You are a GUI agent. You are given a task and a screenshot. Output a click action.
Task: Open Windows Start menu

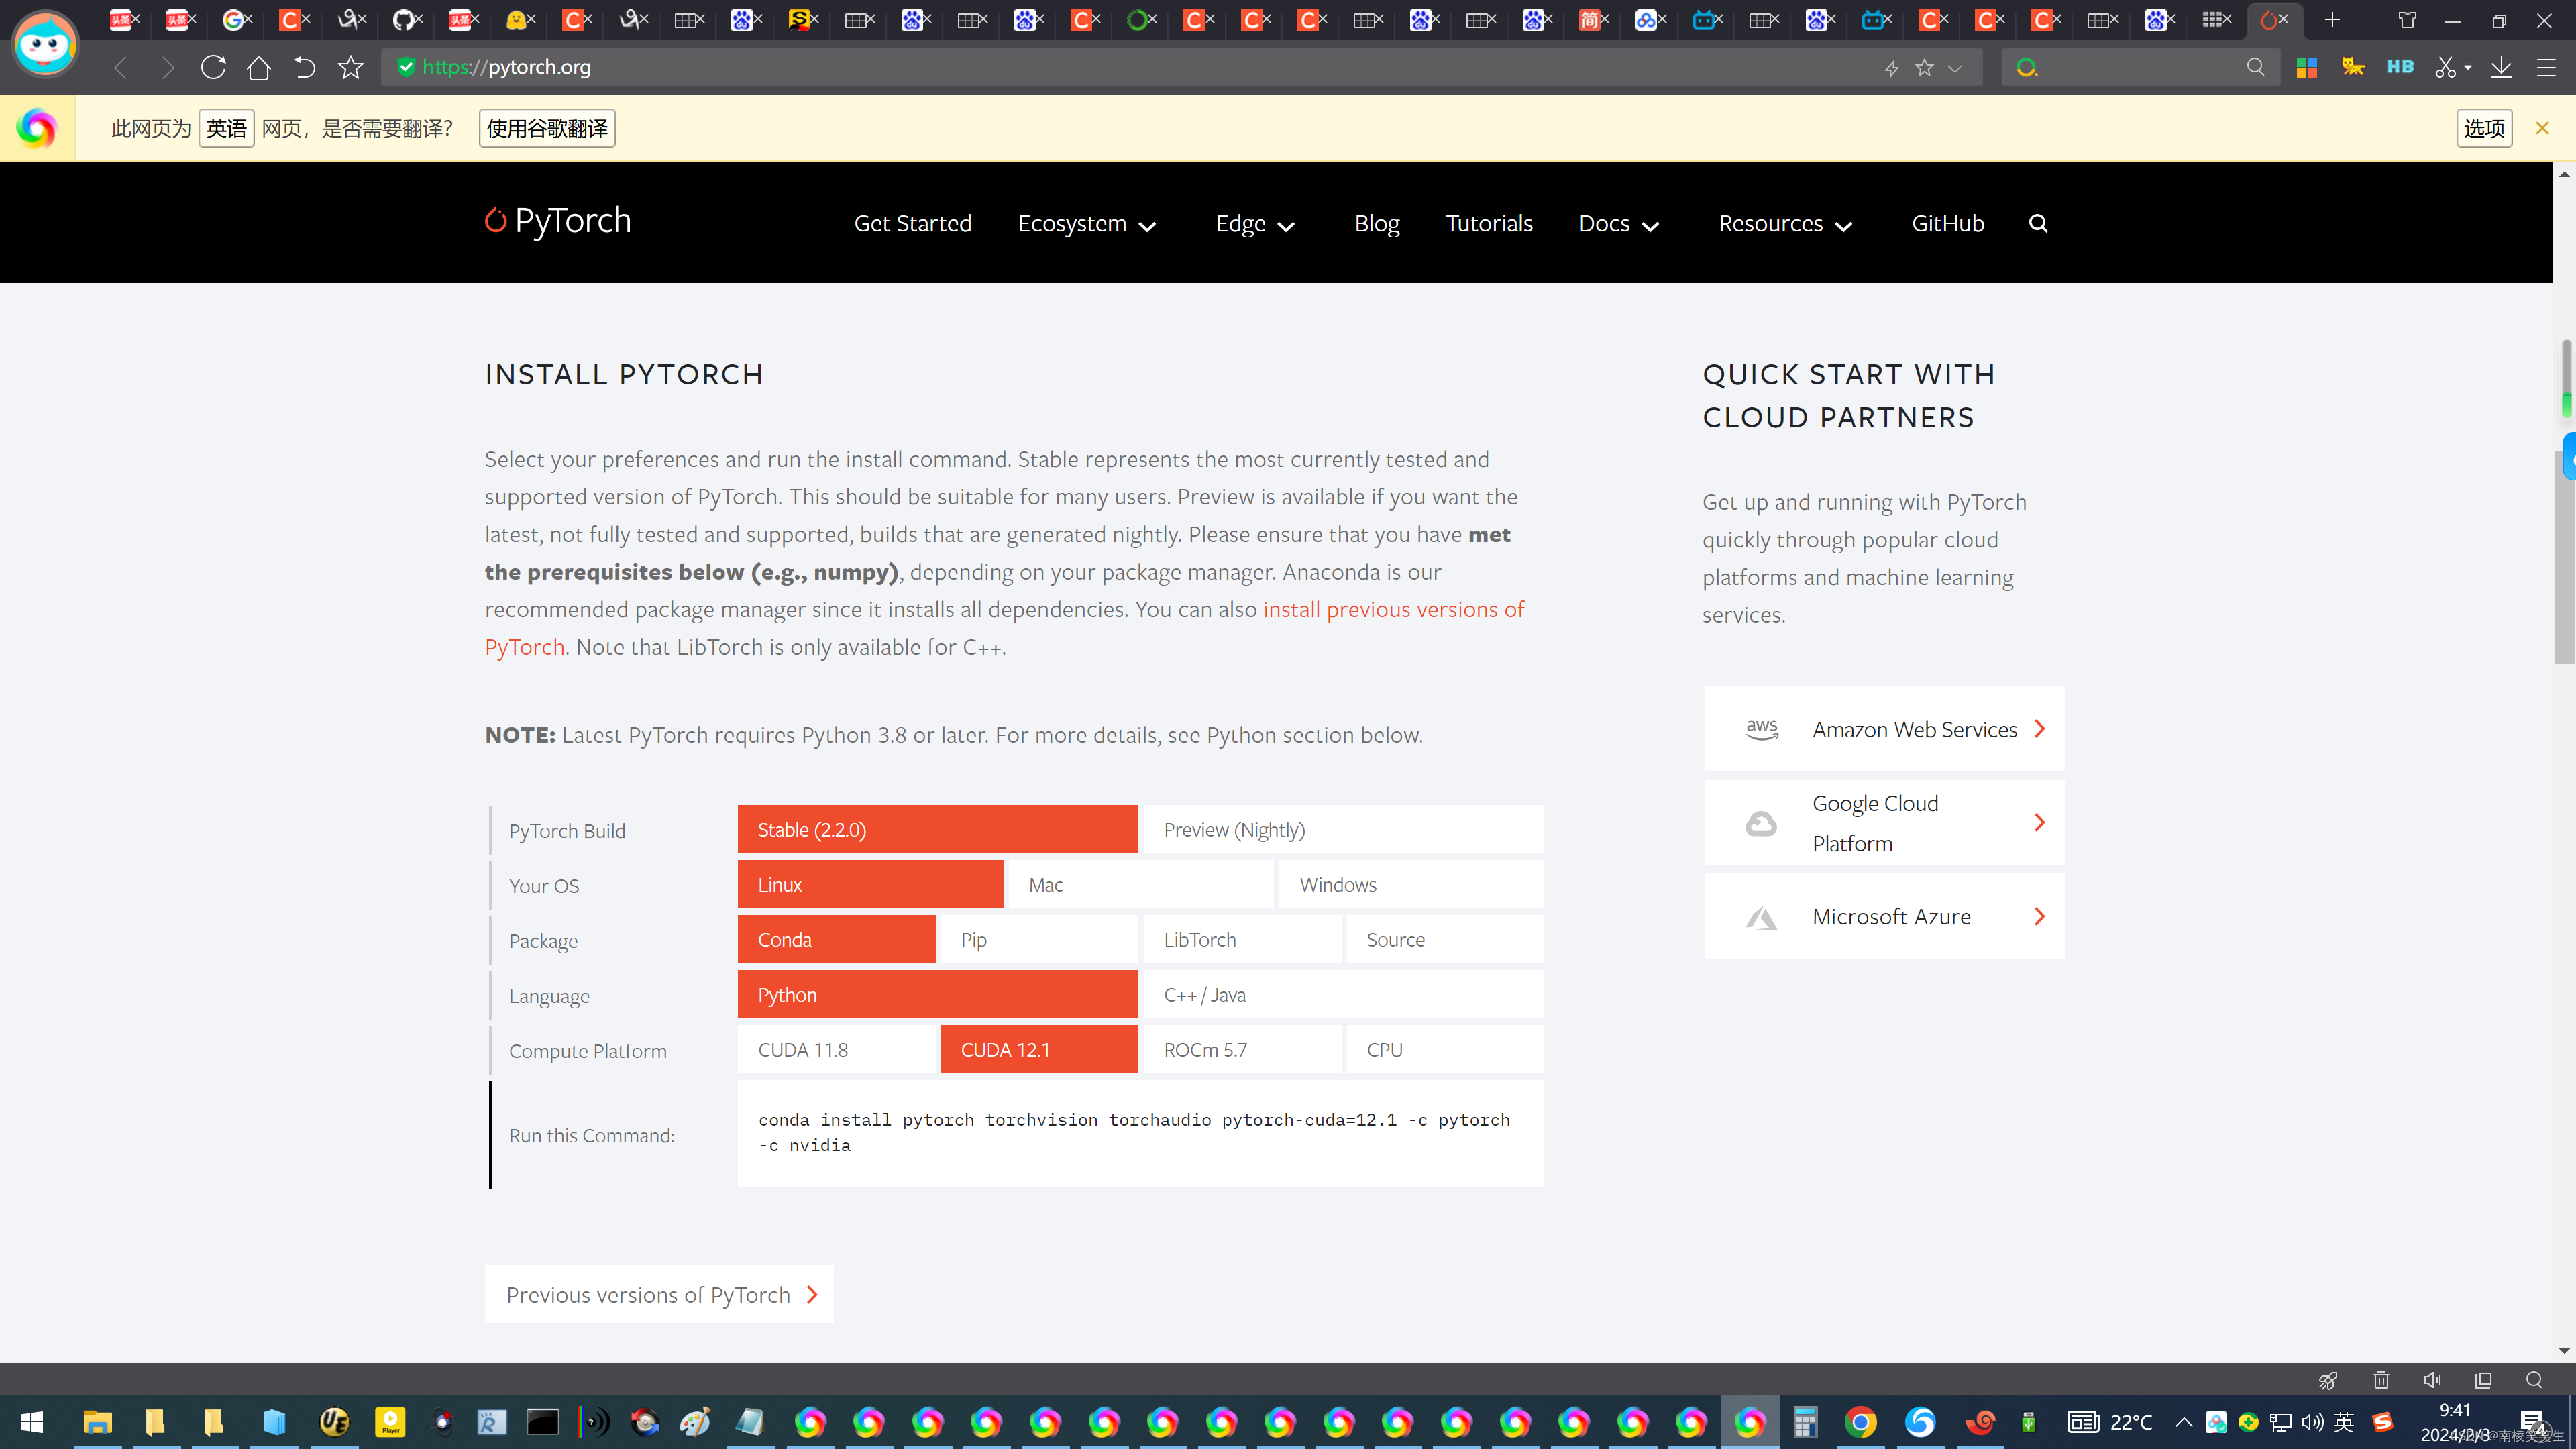(32, 1422)
